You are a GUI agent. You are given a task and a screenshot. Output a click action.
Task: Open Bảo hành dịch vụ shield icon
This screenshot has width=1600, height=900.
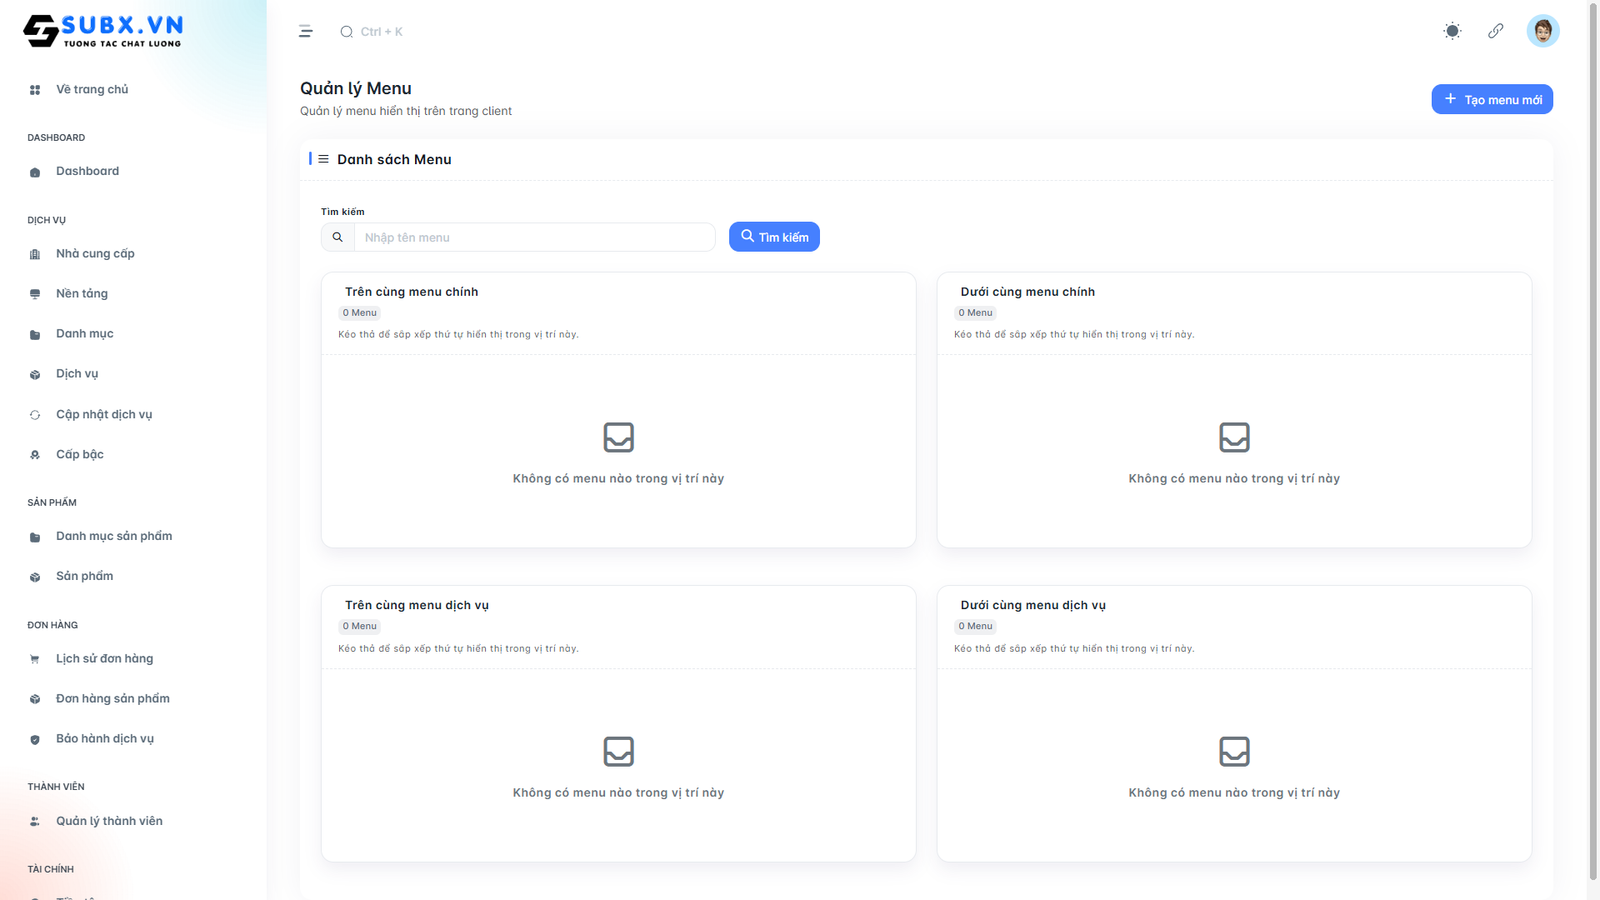point(35,740)
